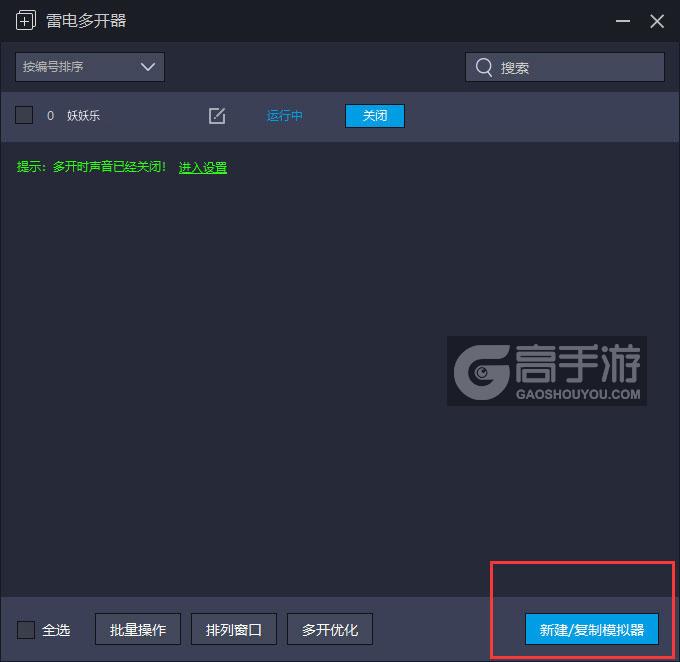This screenshot has width=680, height=662.
Task: Focus the 搜索 input field
Action: click(565, 67)
